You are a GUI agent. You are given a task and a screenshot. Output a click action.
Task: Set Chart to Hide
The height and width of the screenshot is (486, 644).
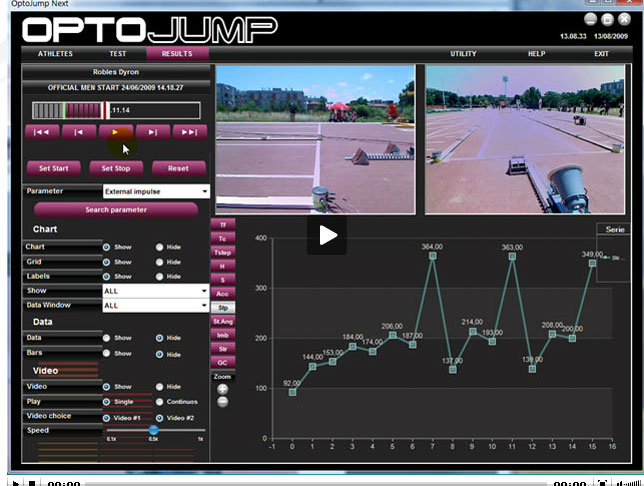point(159,247)
